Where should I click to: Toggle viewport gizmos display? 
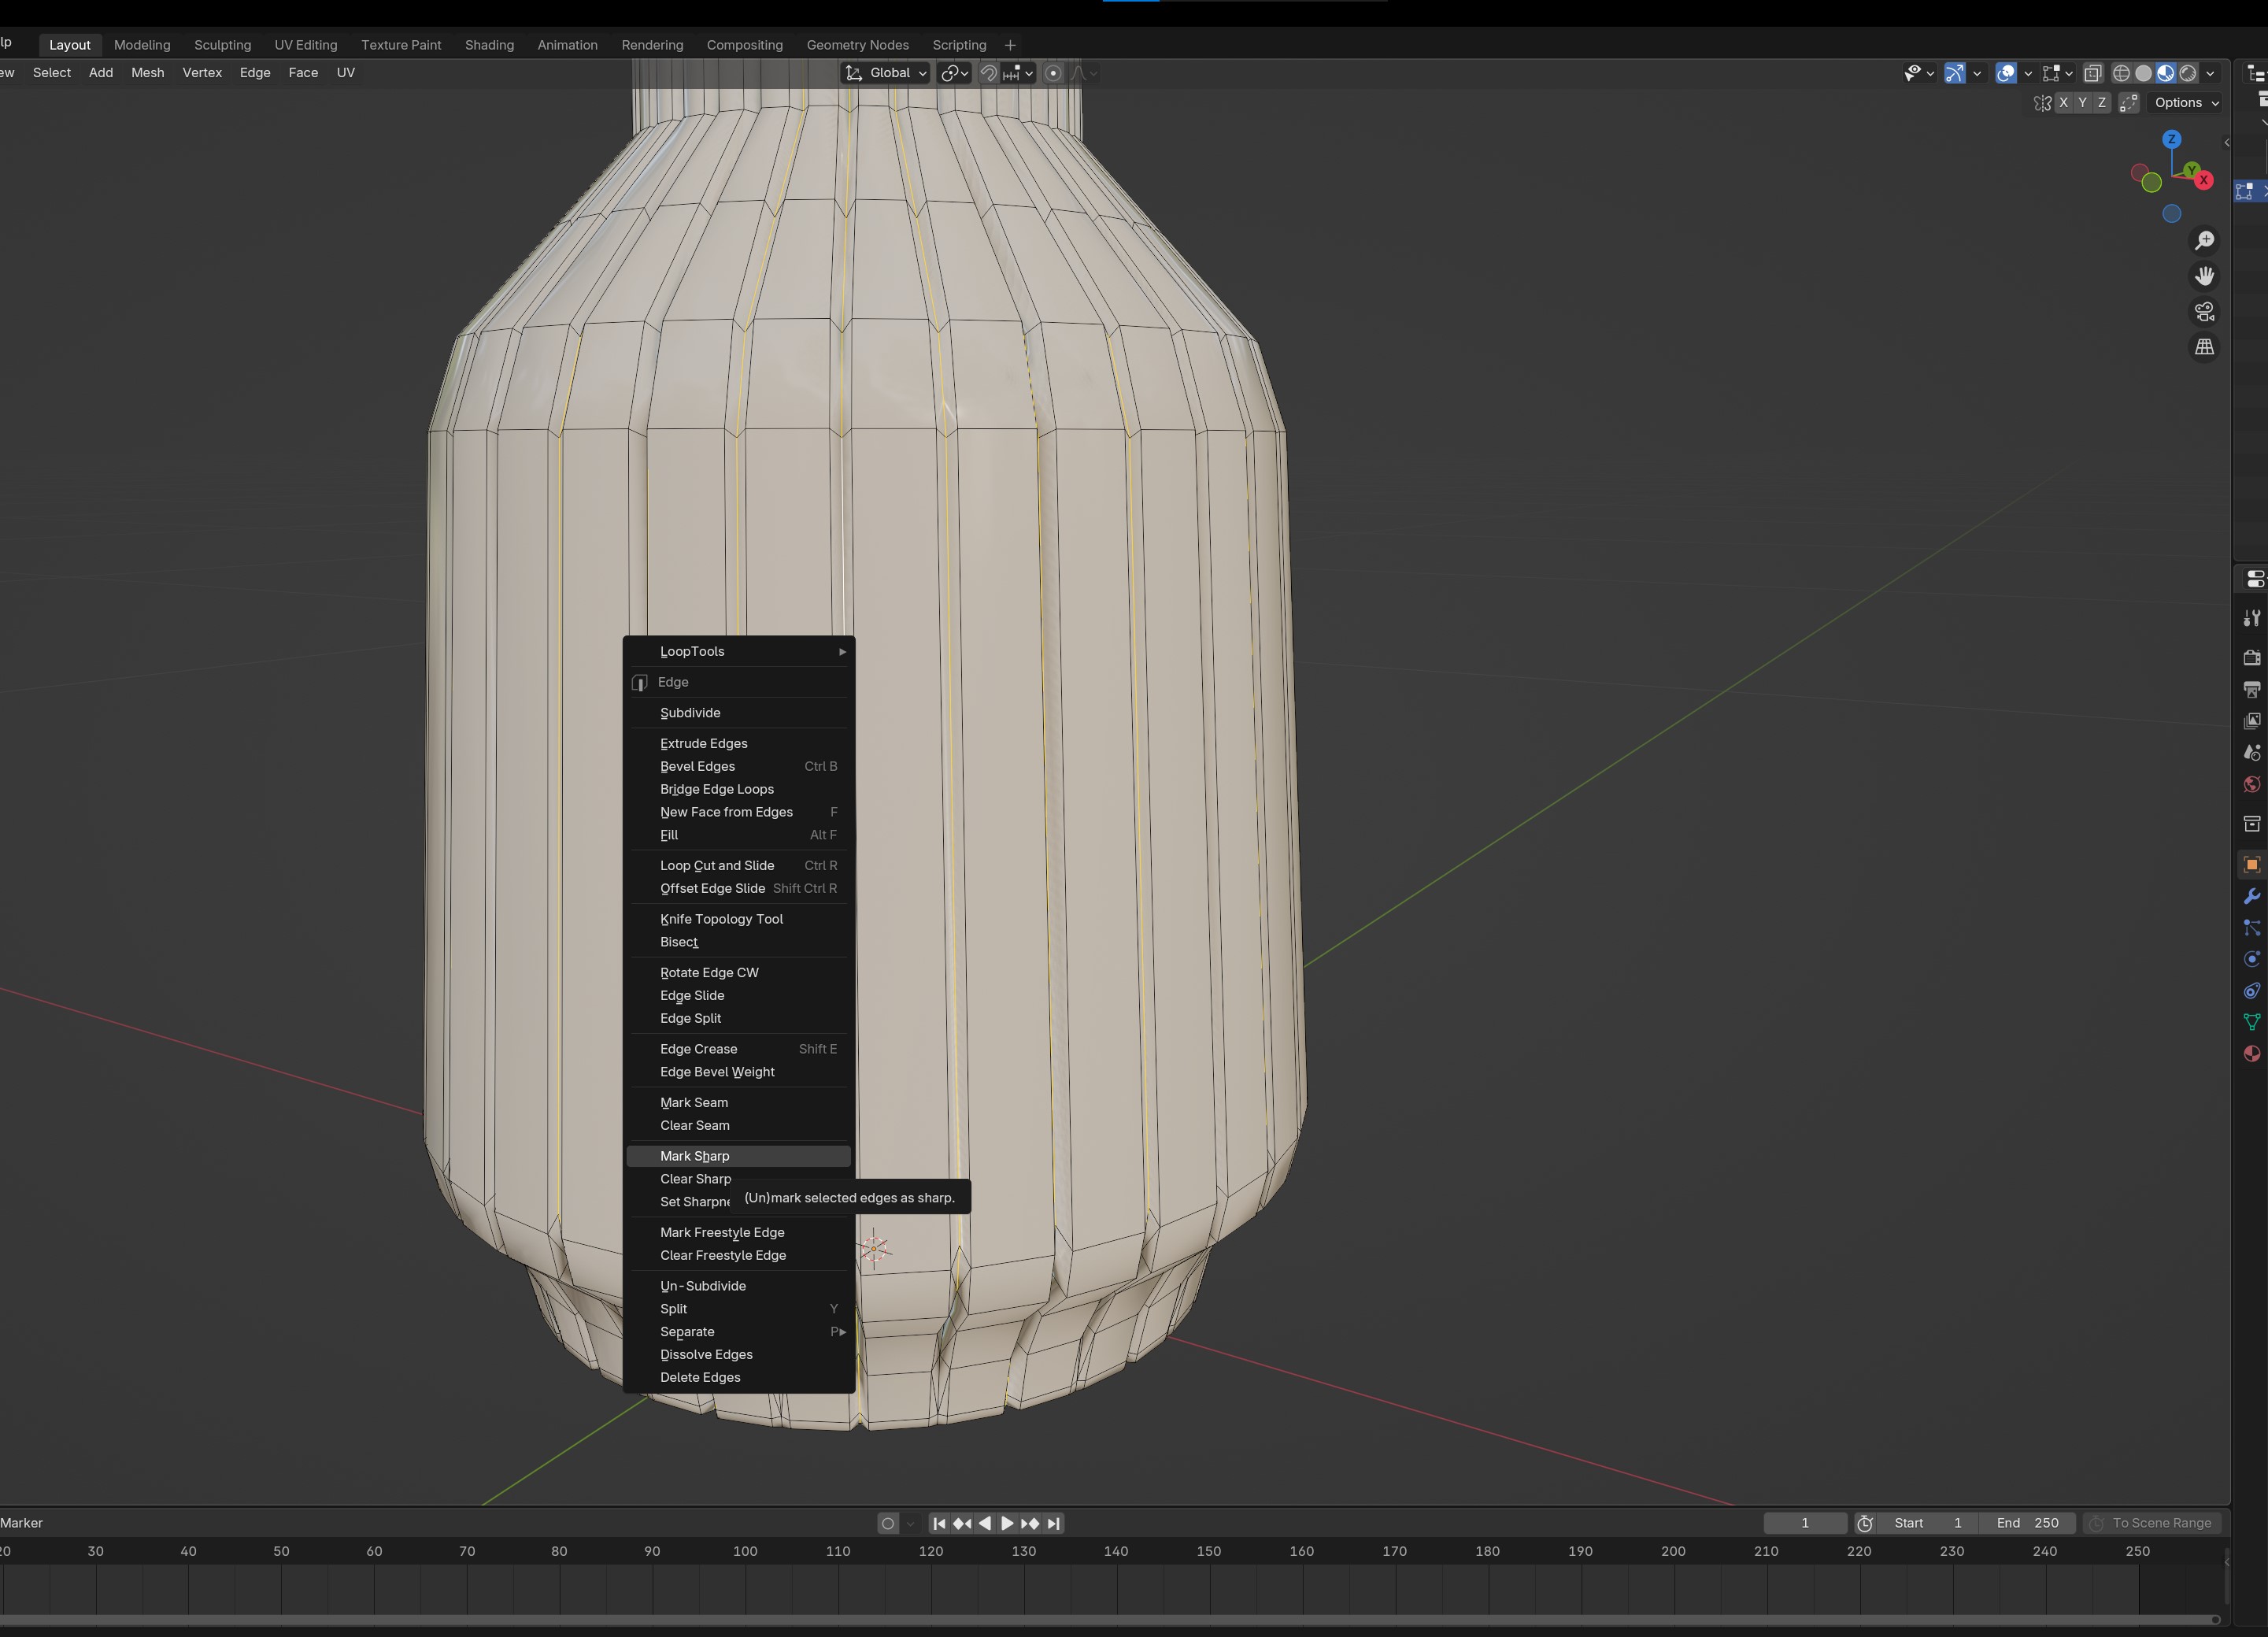pyautogui.click(x=1954, y=73)
